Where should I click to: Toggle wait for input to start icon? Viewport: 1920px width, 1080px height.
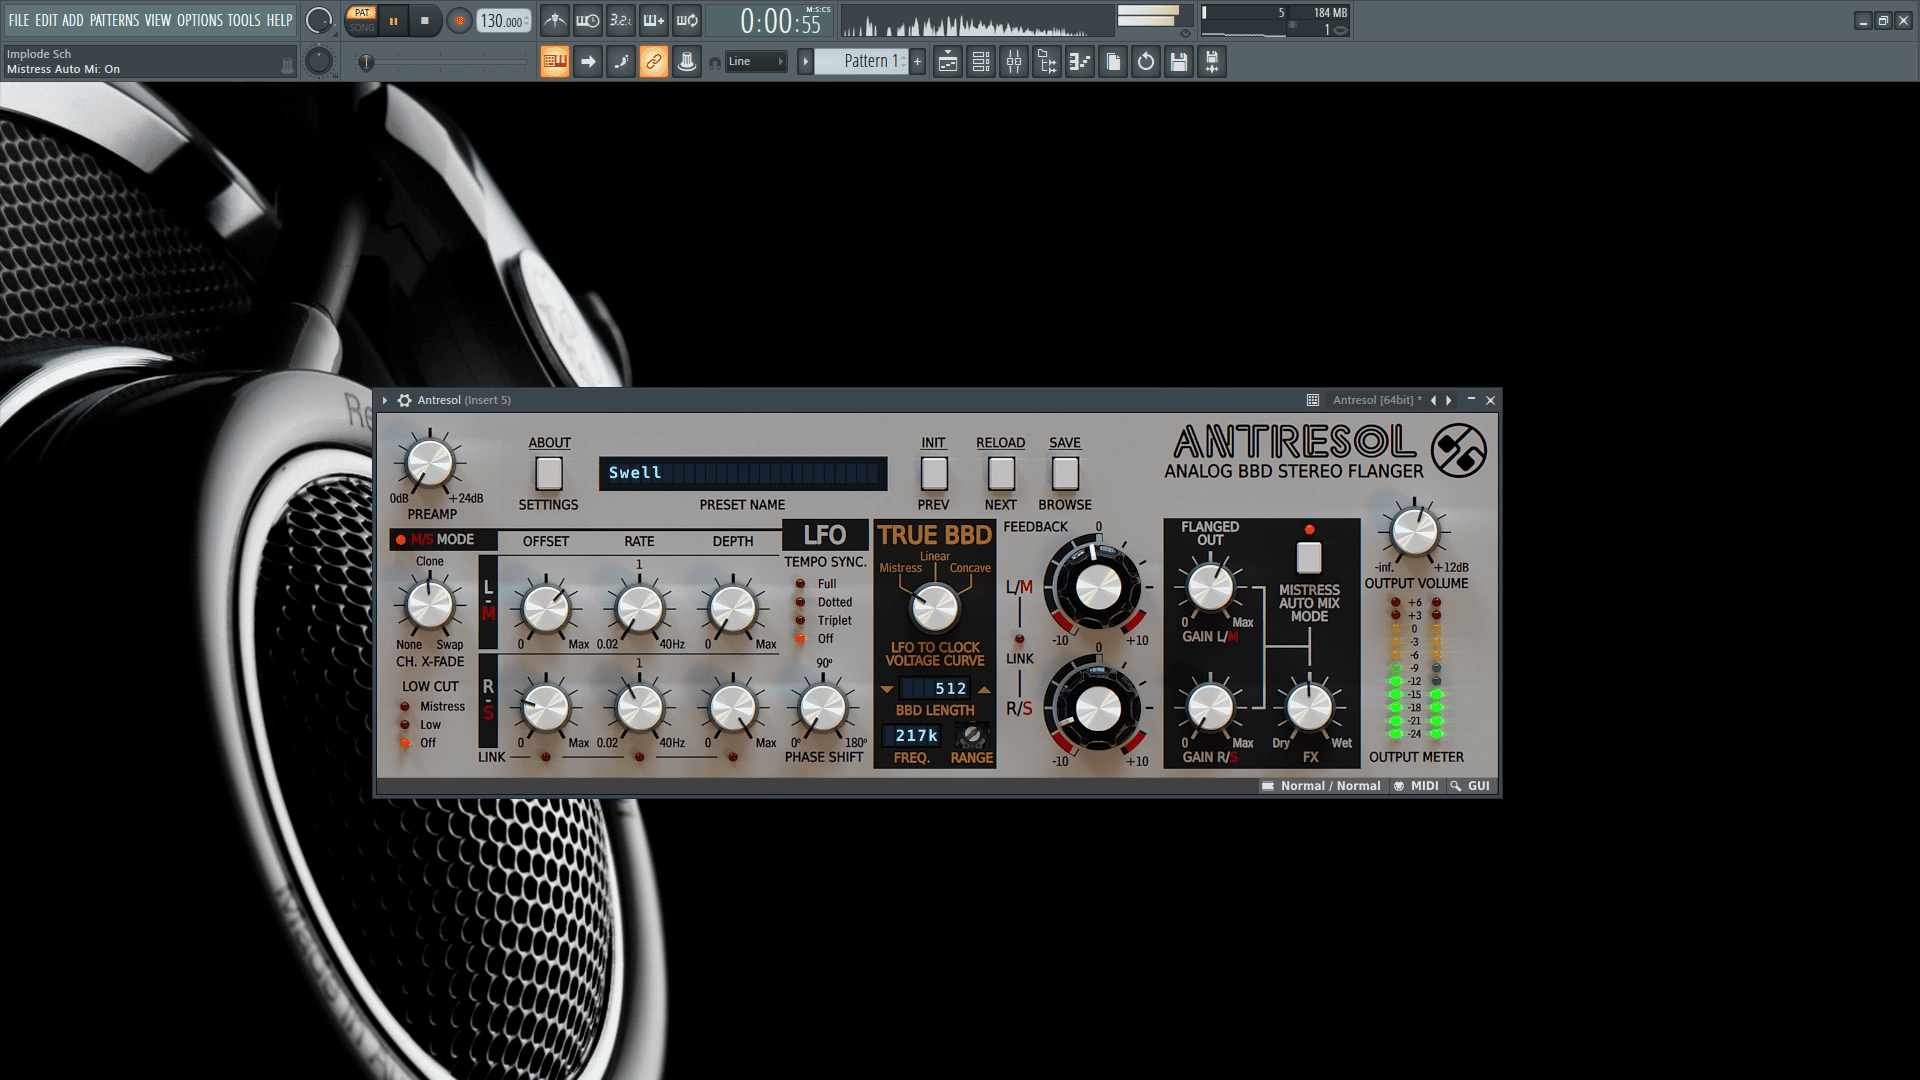pyautogui.click(x=588, y=20)
